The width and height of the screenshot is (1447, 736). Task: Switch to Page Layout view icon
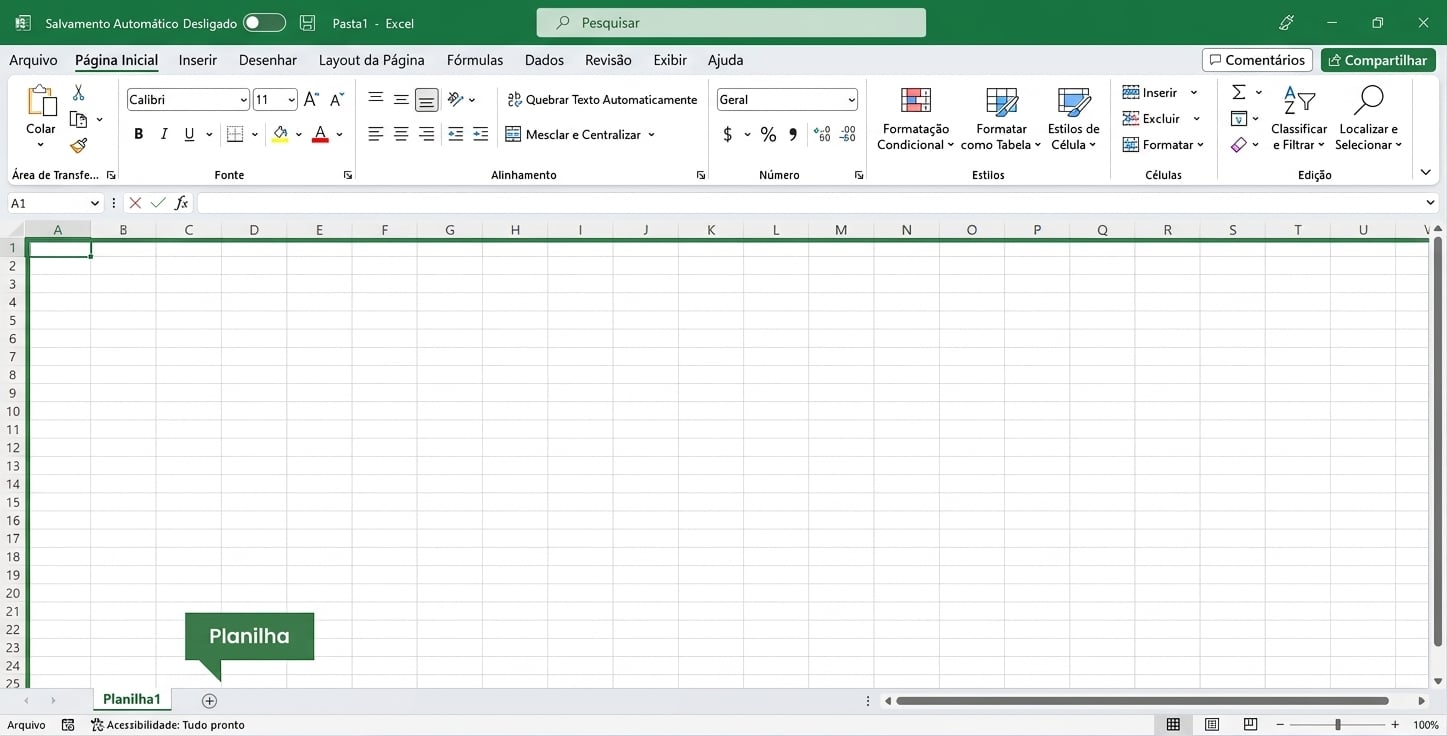coord(1211,724)
